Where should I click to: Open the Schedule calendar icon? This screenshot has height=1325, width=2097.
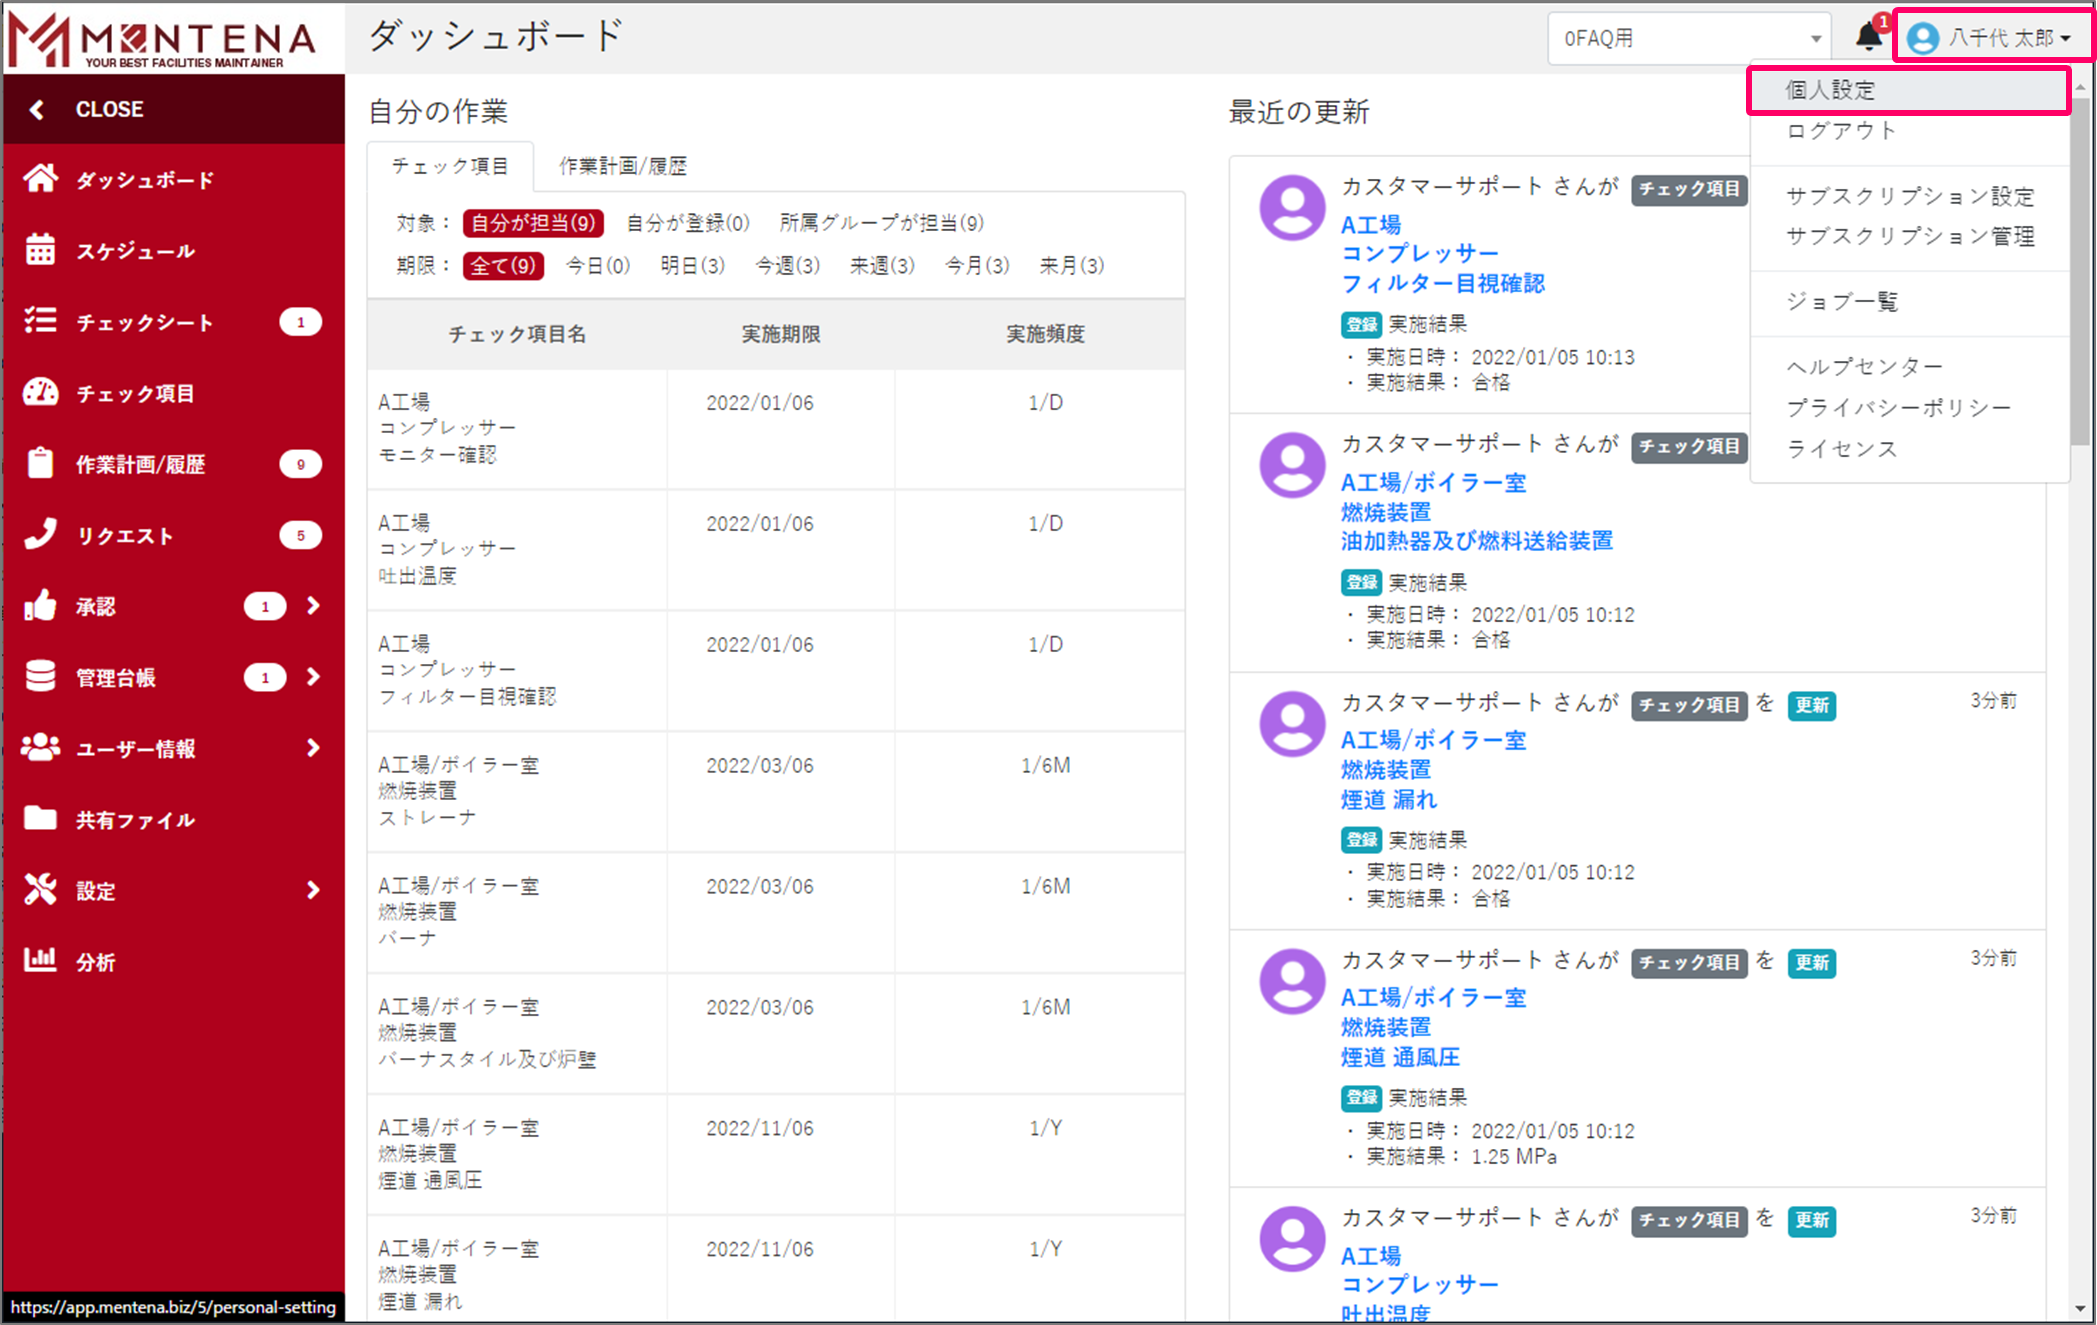click(x=41, y=250)
